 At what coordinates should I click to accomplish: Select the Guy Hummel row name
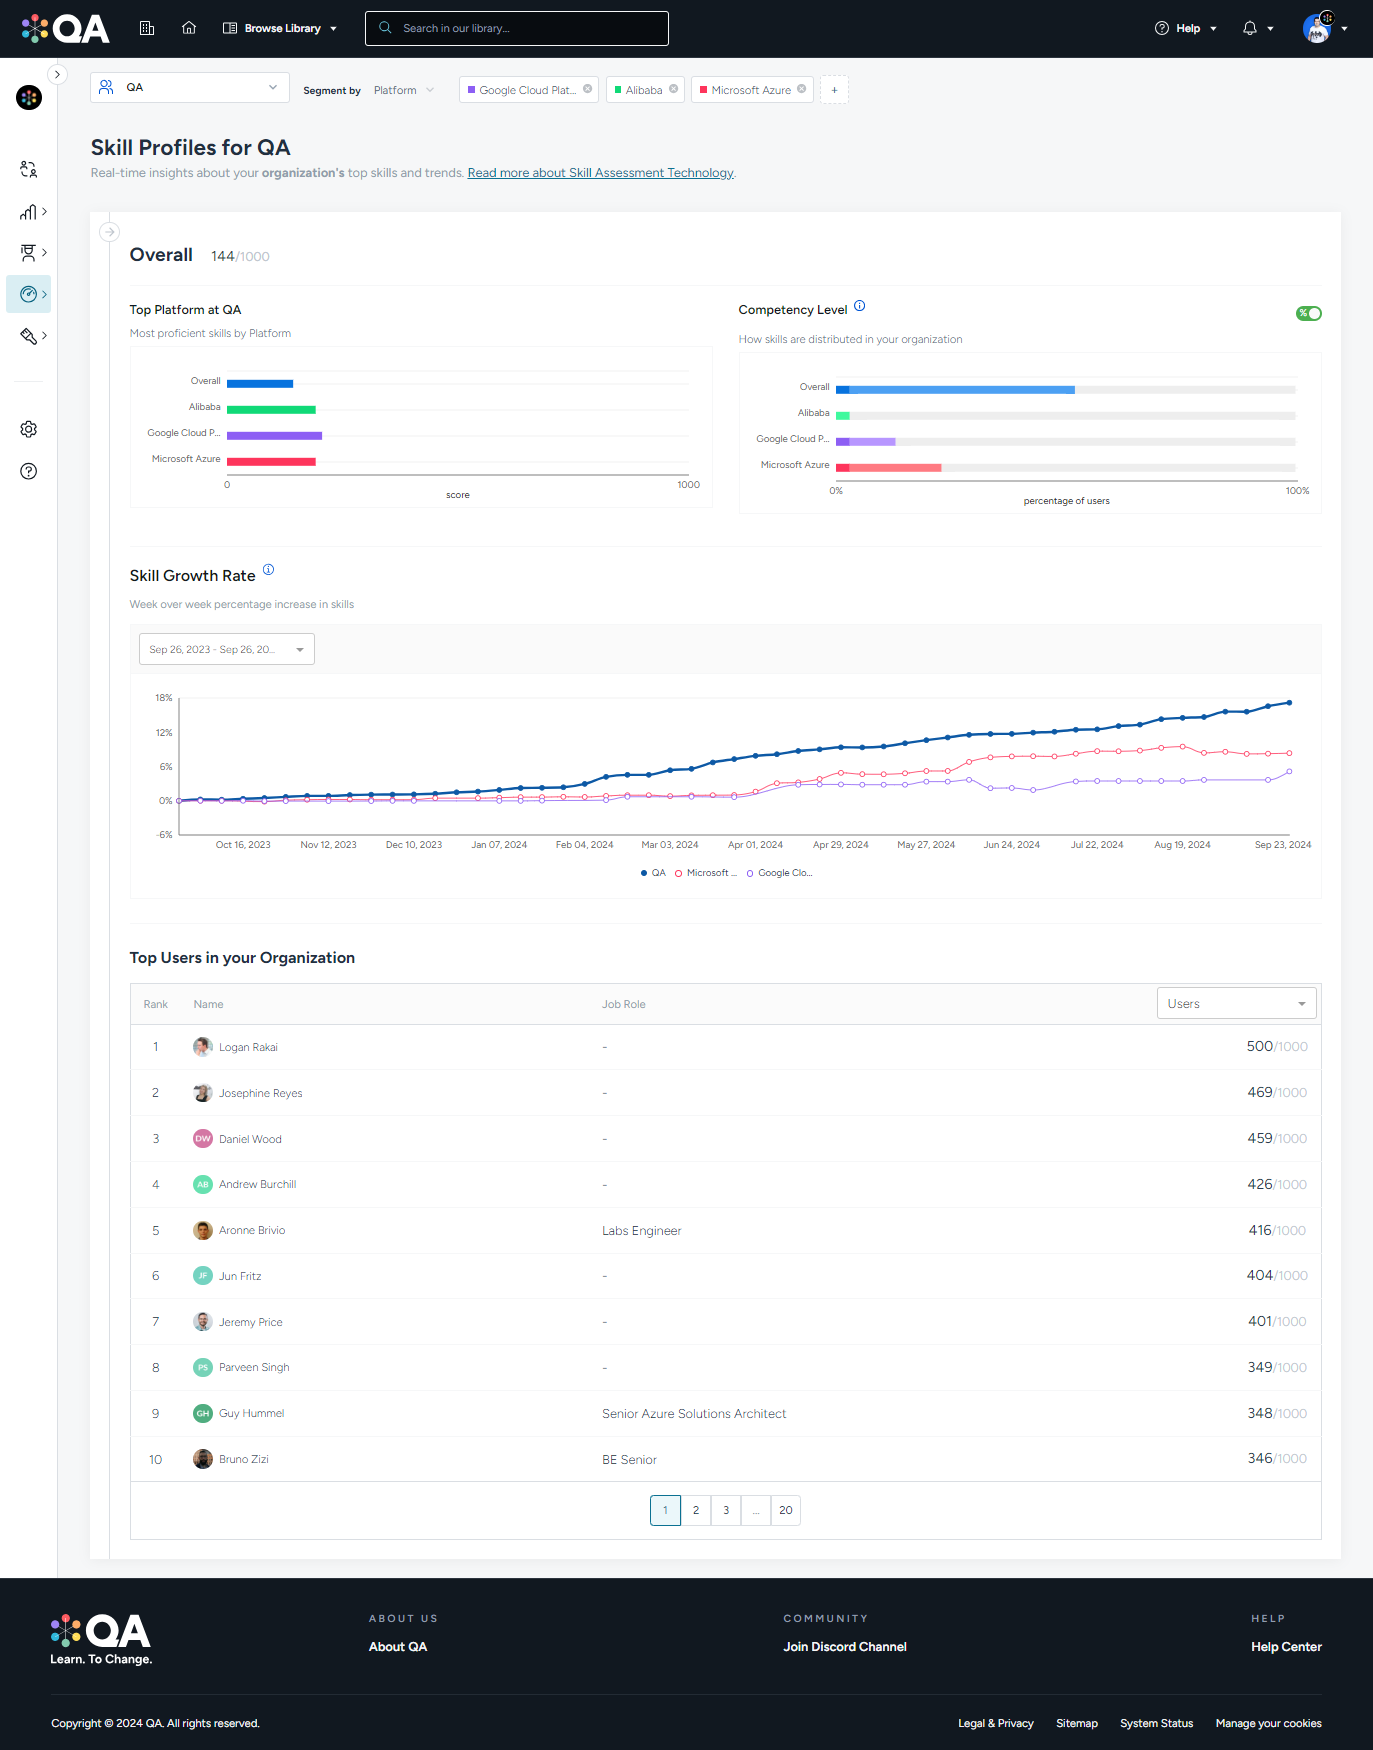251,1413
